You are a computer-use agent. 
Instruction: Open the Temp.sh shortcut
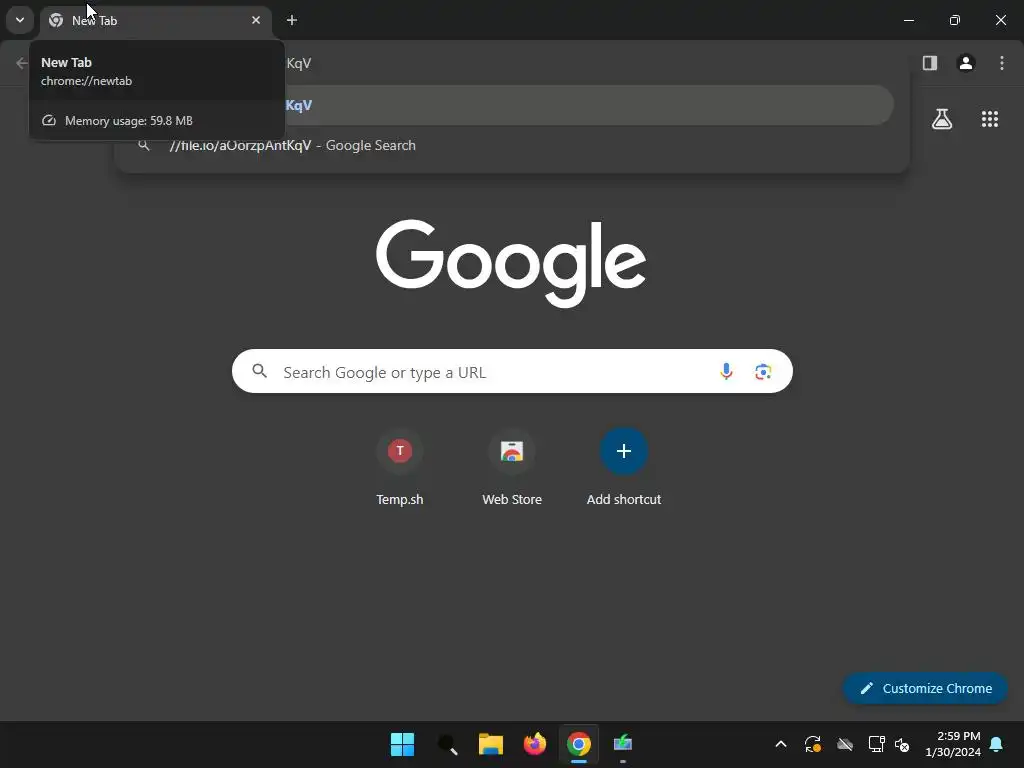(400, 468)
